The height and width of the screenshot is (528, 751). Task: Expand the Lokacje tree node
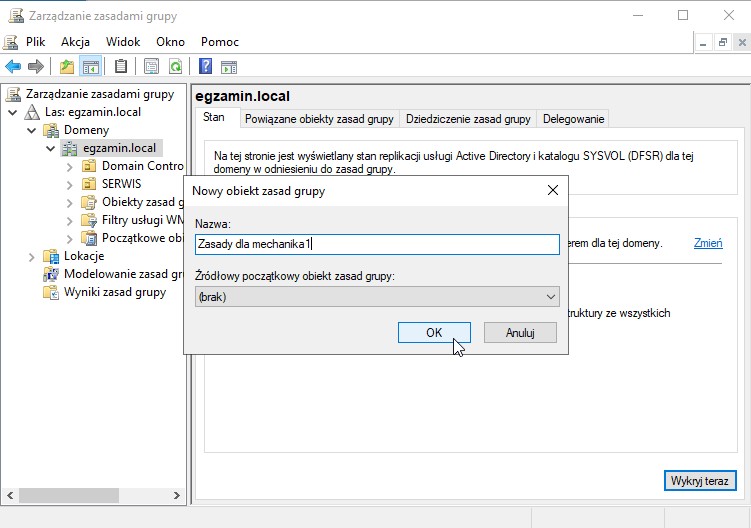tap(32, 256)
